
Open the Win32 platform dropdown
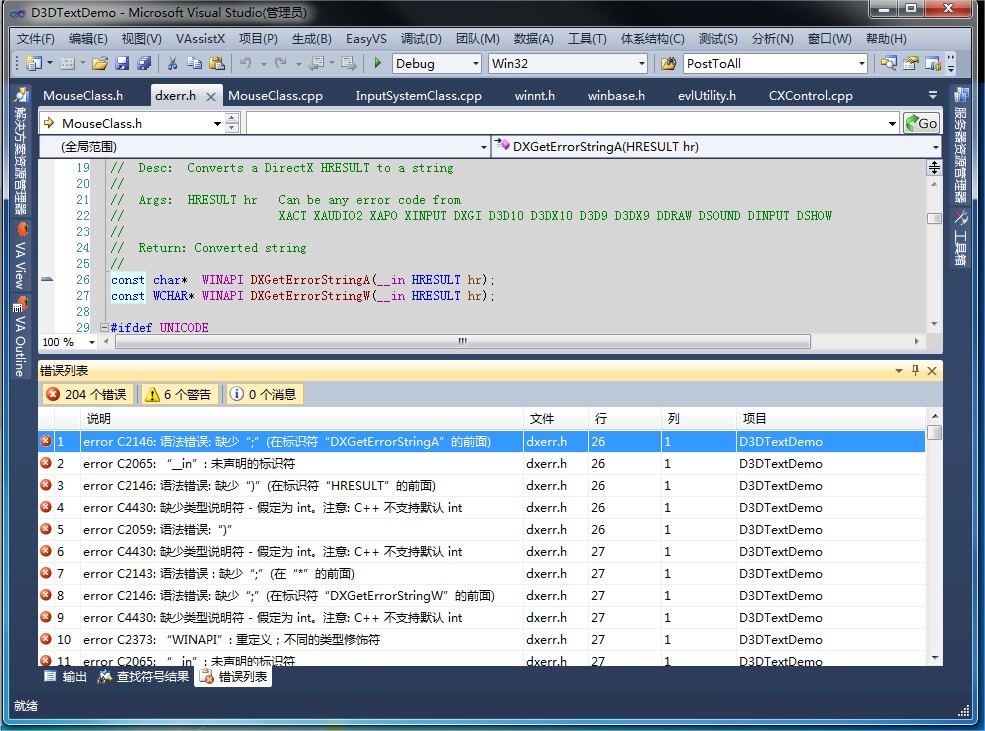pos(641,63)
